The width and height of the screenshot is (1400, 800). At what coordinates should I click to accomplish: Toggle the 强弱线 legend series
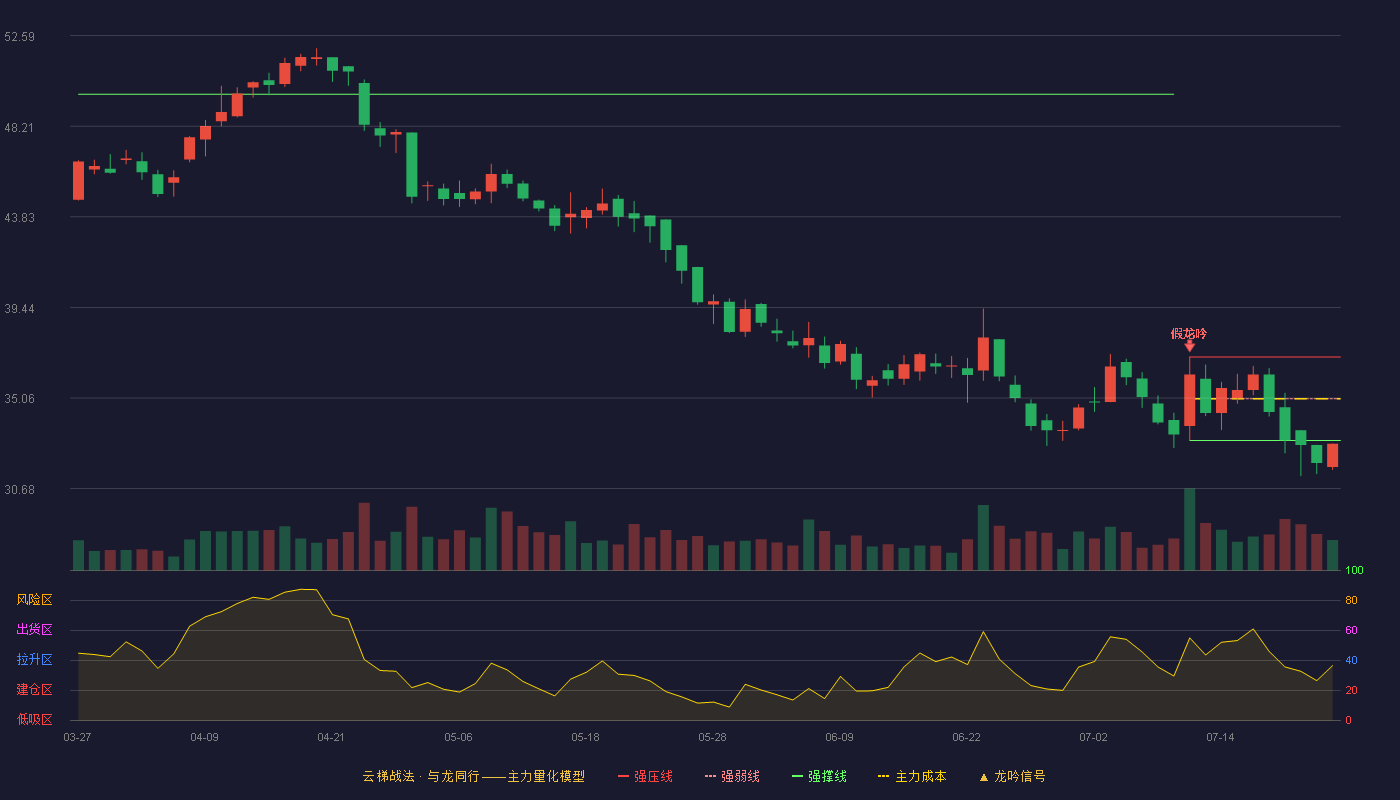(x=732, y=776)
